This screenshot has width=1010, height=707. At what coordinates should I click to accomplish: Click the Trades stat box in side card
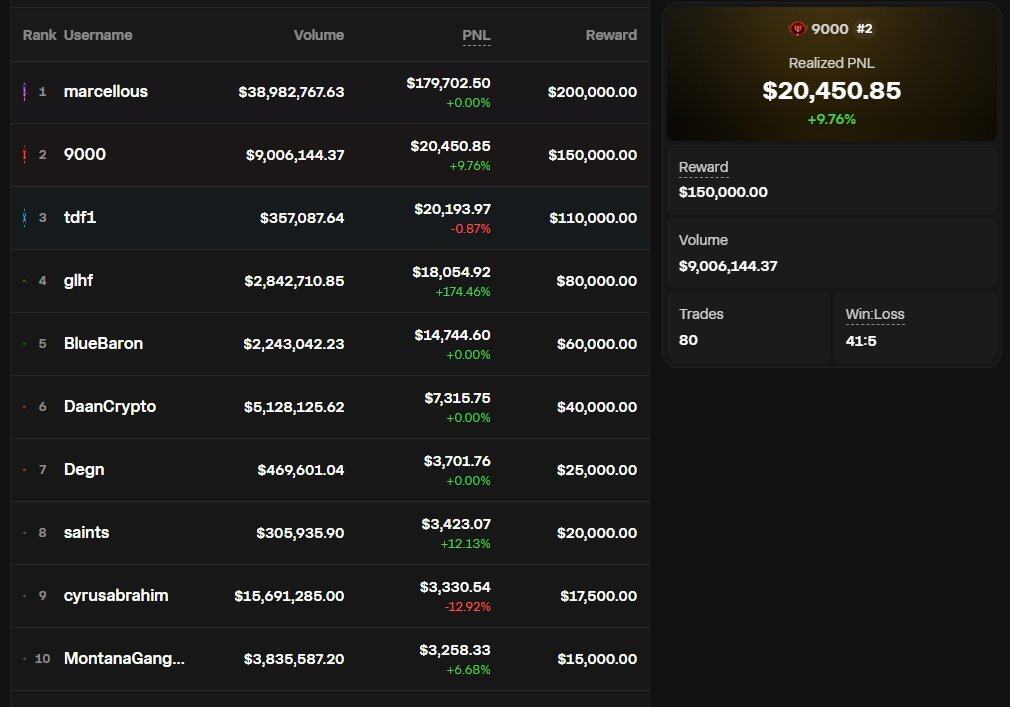tap(747, 327)
